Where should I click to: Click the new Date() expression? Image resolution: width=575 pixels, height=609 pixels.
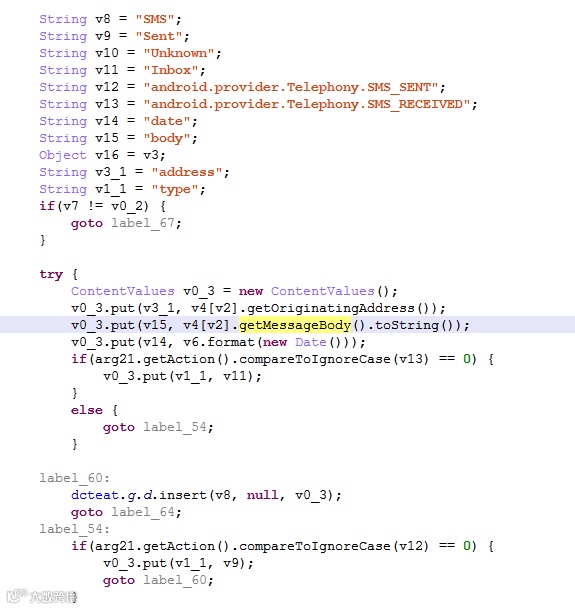click(302, 342)
